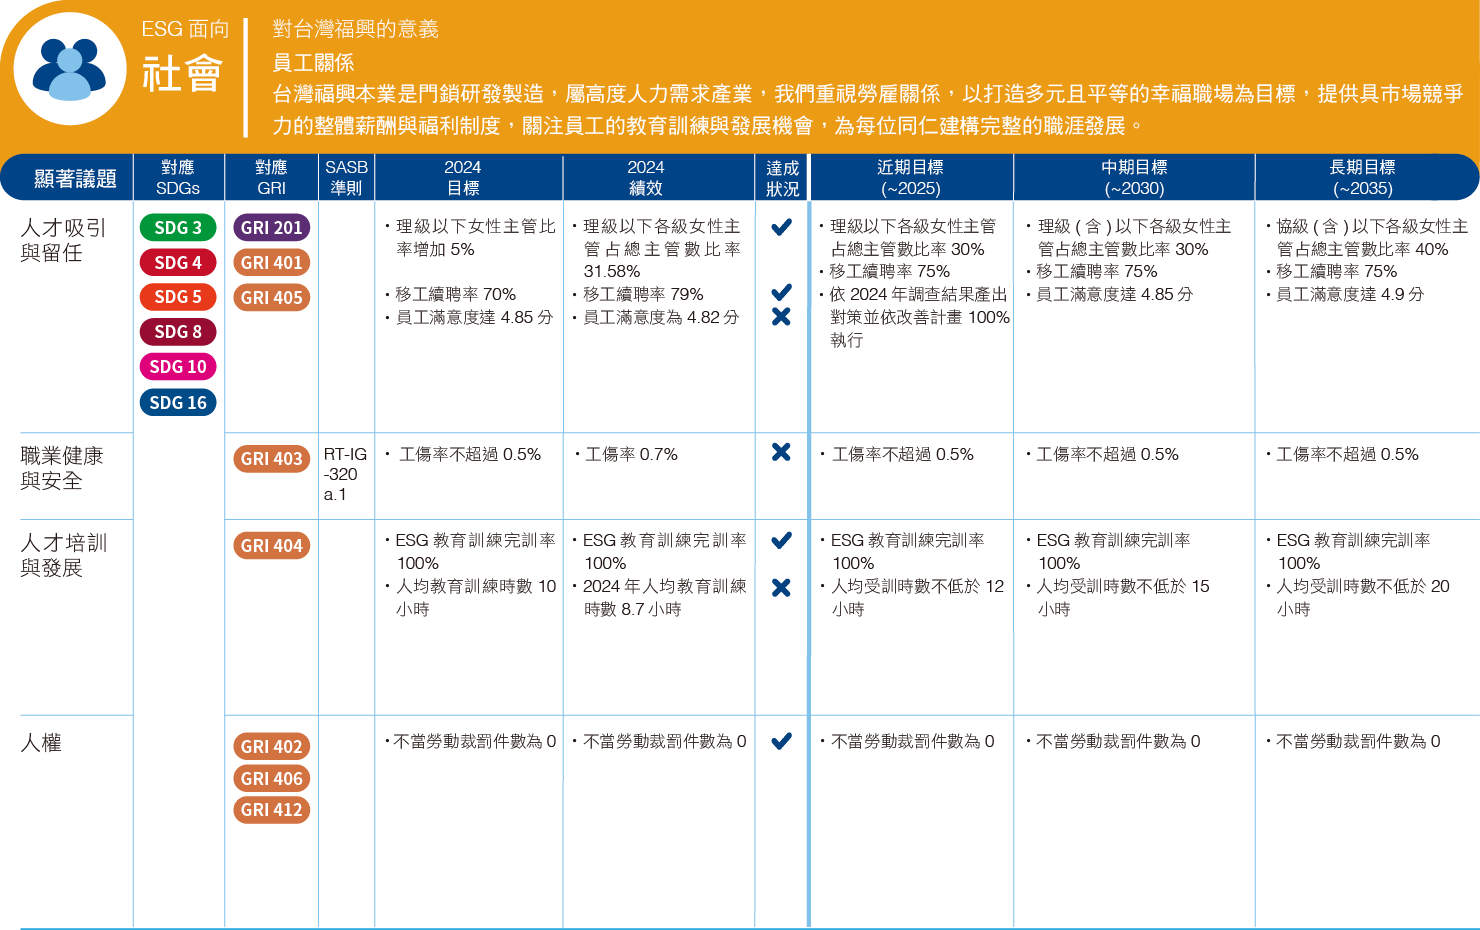
Task: Click the GRI 404 badge
Action: tap(272, 545)
